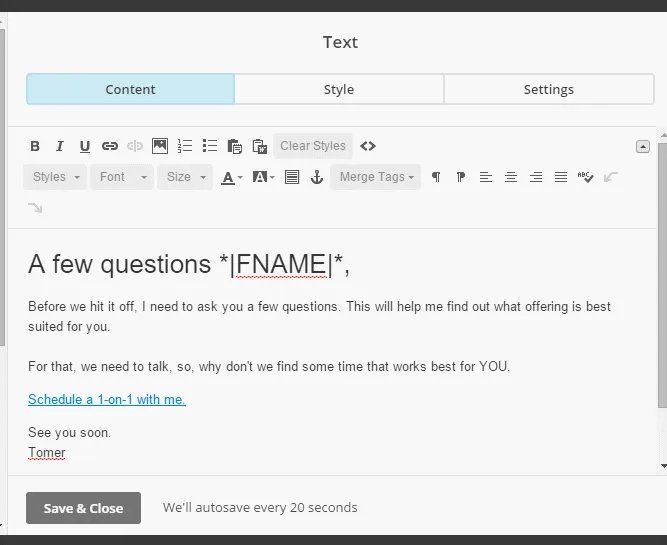Insert an image with picture icon
Image resolution: width=667 pixels, height=545 pixels.
click(x=160, y=146)
